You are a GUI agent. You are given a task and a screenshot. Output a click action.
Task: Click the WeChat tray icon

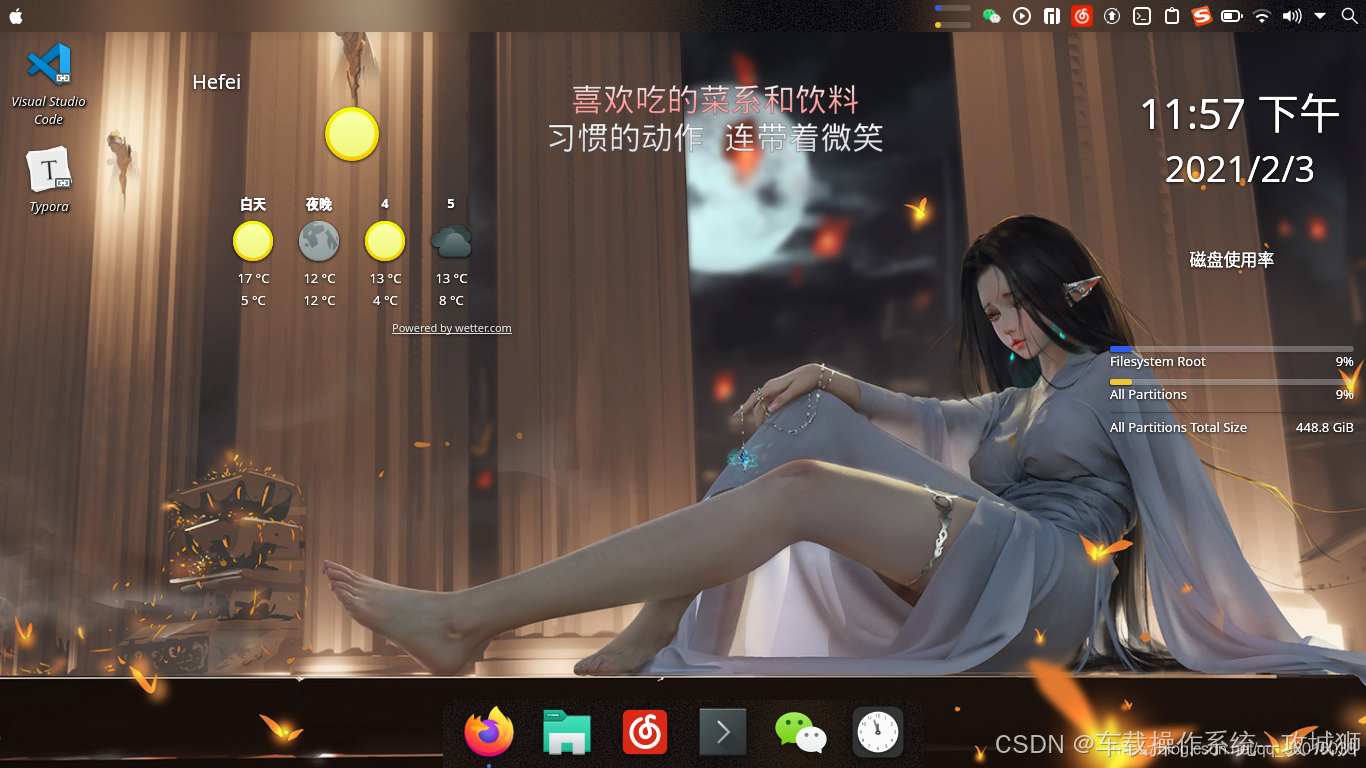click(x=992, y=16)
